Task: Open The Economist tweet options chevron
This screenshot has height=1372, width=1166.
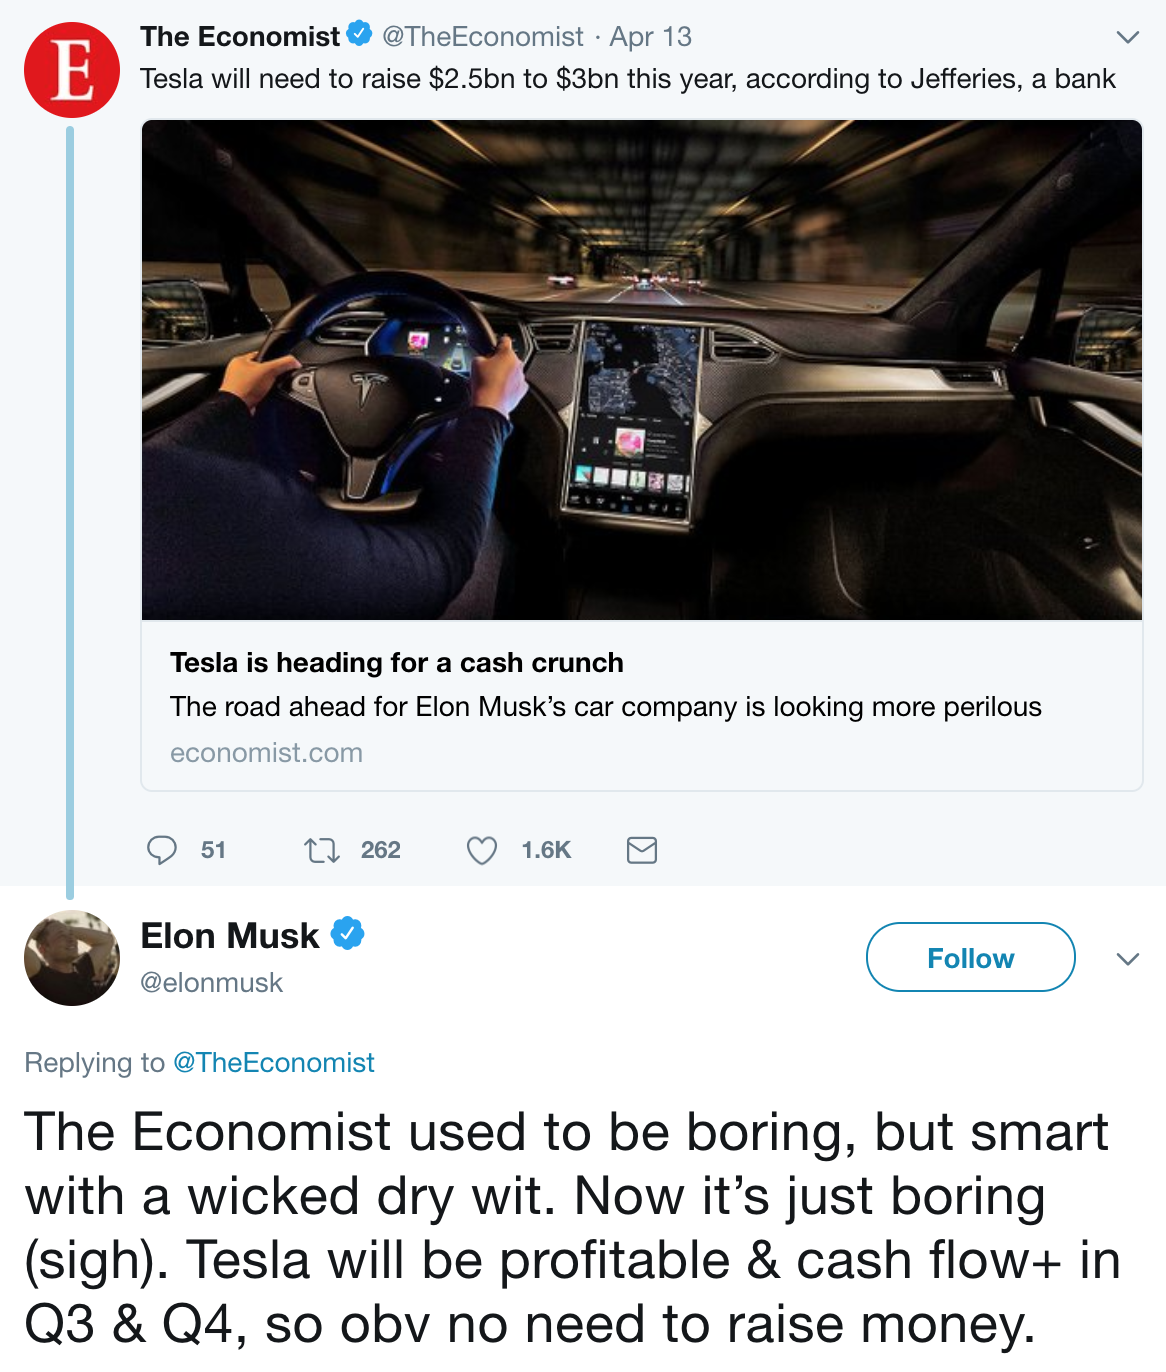Action: point(1127,38)
